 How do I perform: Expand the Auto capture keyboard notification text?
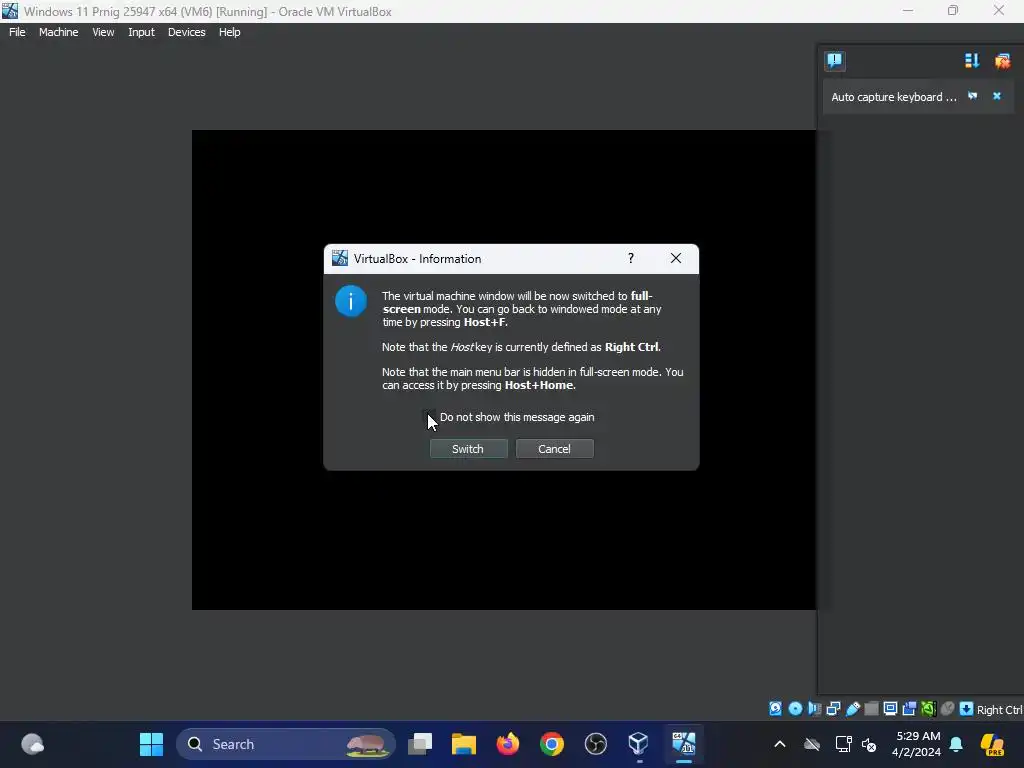point(893,97)
